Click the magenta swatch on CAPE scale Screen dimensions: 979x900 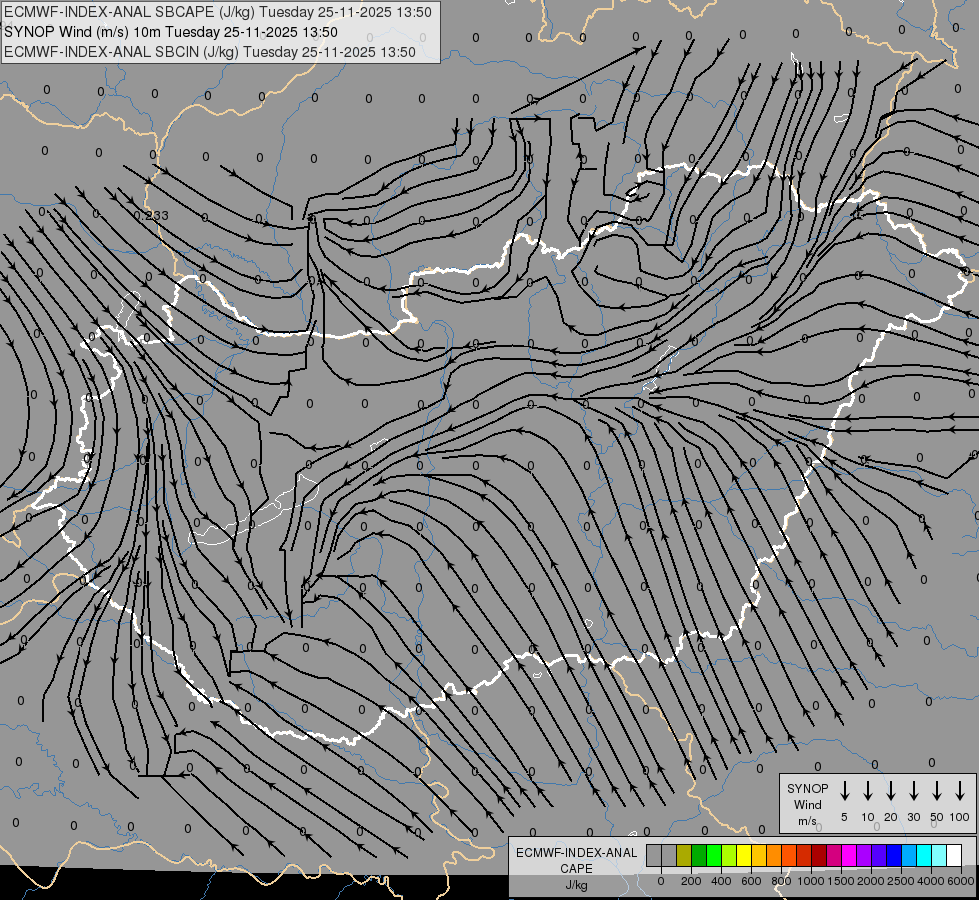point(849,856)
